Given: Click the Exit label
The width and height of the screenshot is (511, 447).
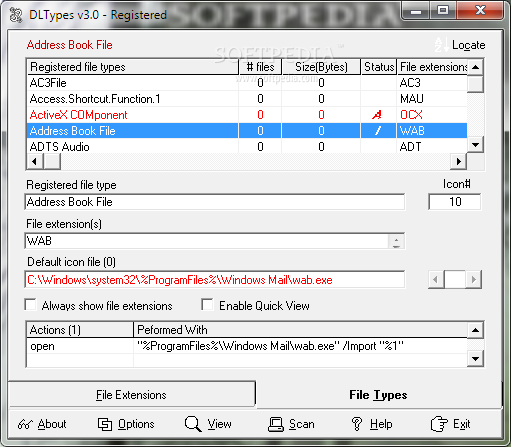Looking at the screenshot, I should point(461,424).
